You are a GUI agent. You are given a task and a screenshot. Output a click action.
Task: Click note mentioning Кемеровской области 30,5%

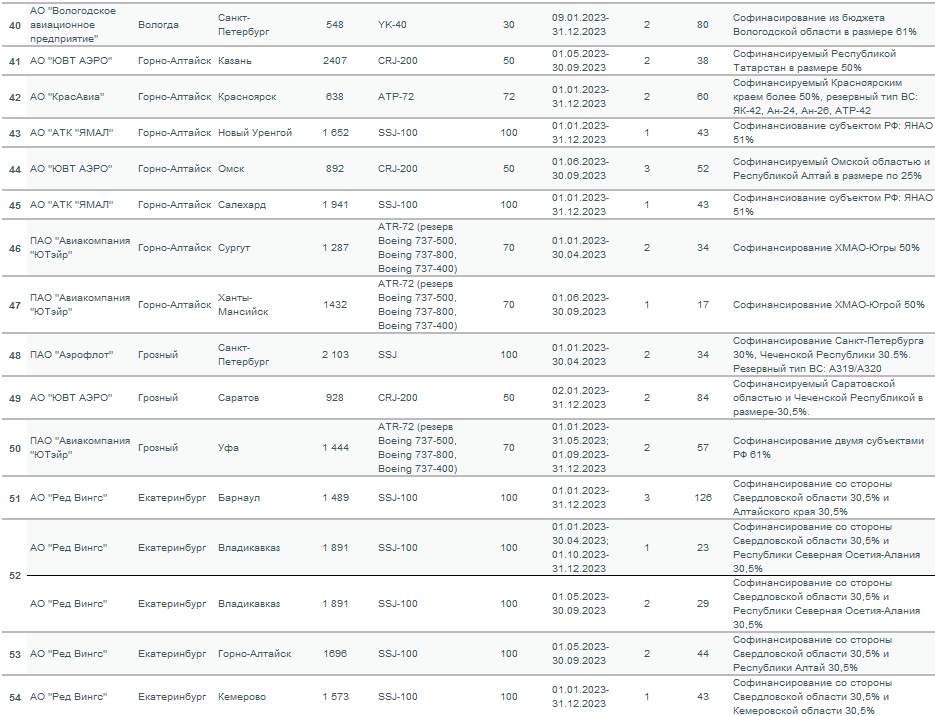click(813, 697)
